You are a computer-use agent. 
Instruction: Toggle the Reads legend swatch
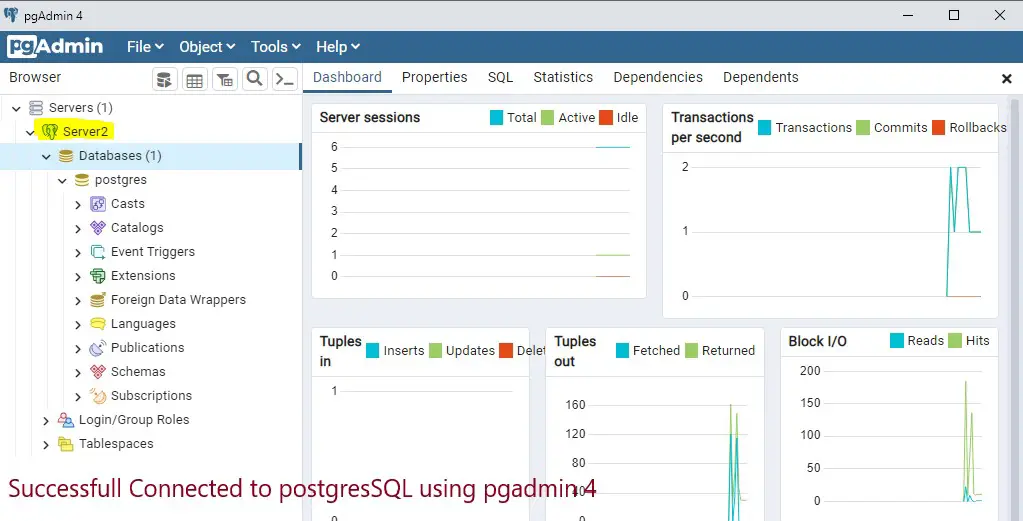(x=896, y=340)
